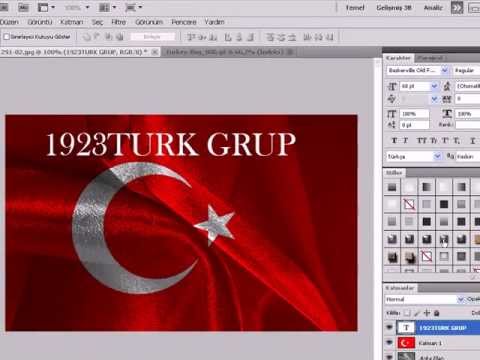Image resolution: width=480 pixels, height=360 pixels.
Task: Click the font size icon in the Karakter panel
Action: [x=392, y=86]
